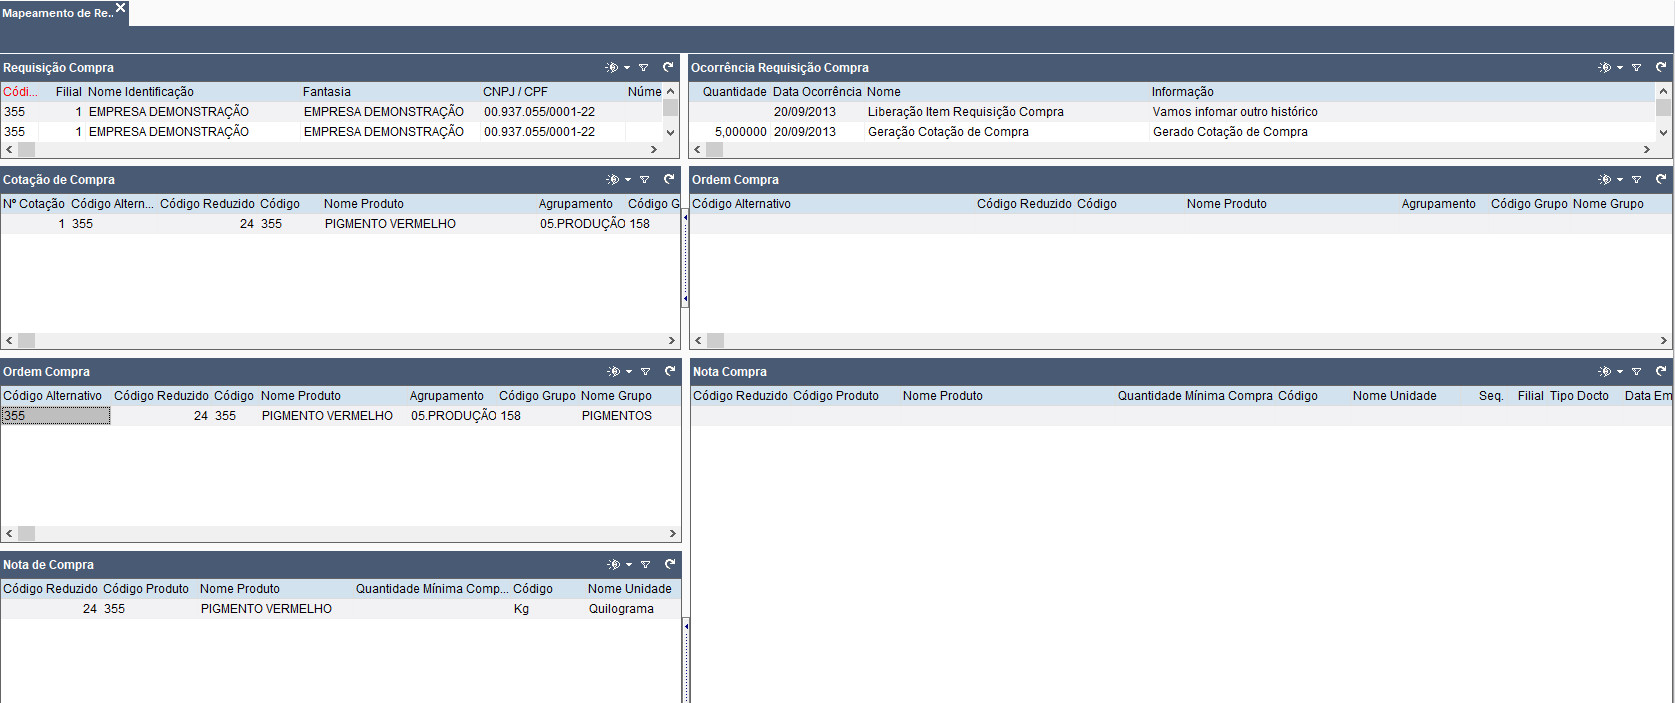Viewport: 1675px width, 703px height.
Task: Click filter icon in Nota de Compra panel
Action: click(645, 565)
